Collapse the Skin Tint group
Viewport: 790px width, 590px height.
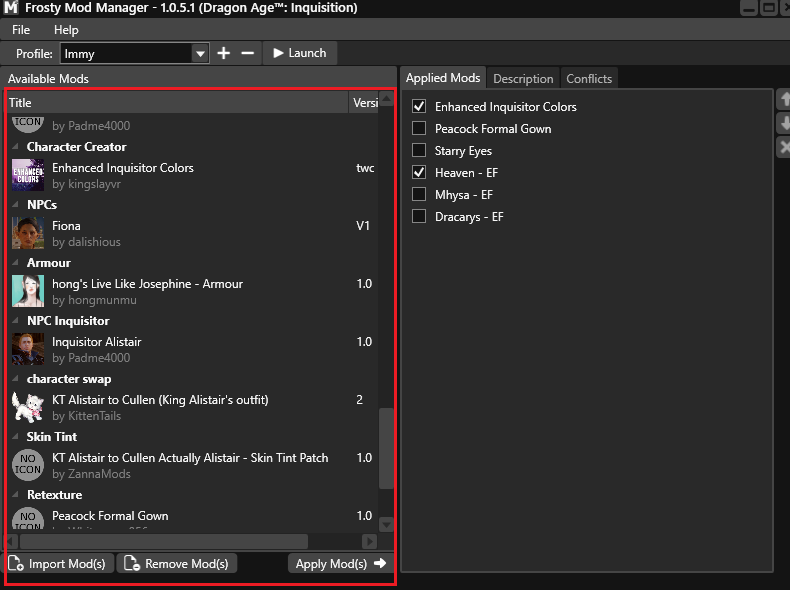[x=16, y=436]
